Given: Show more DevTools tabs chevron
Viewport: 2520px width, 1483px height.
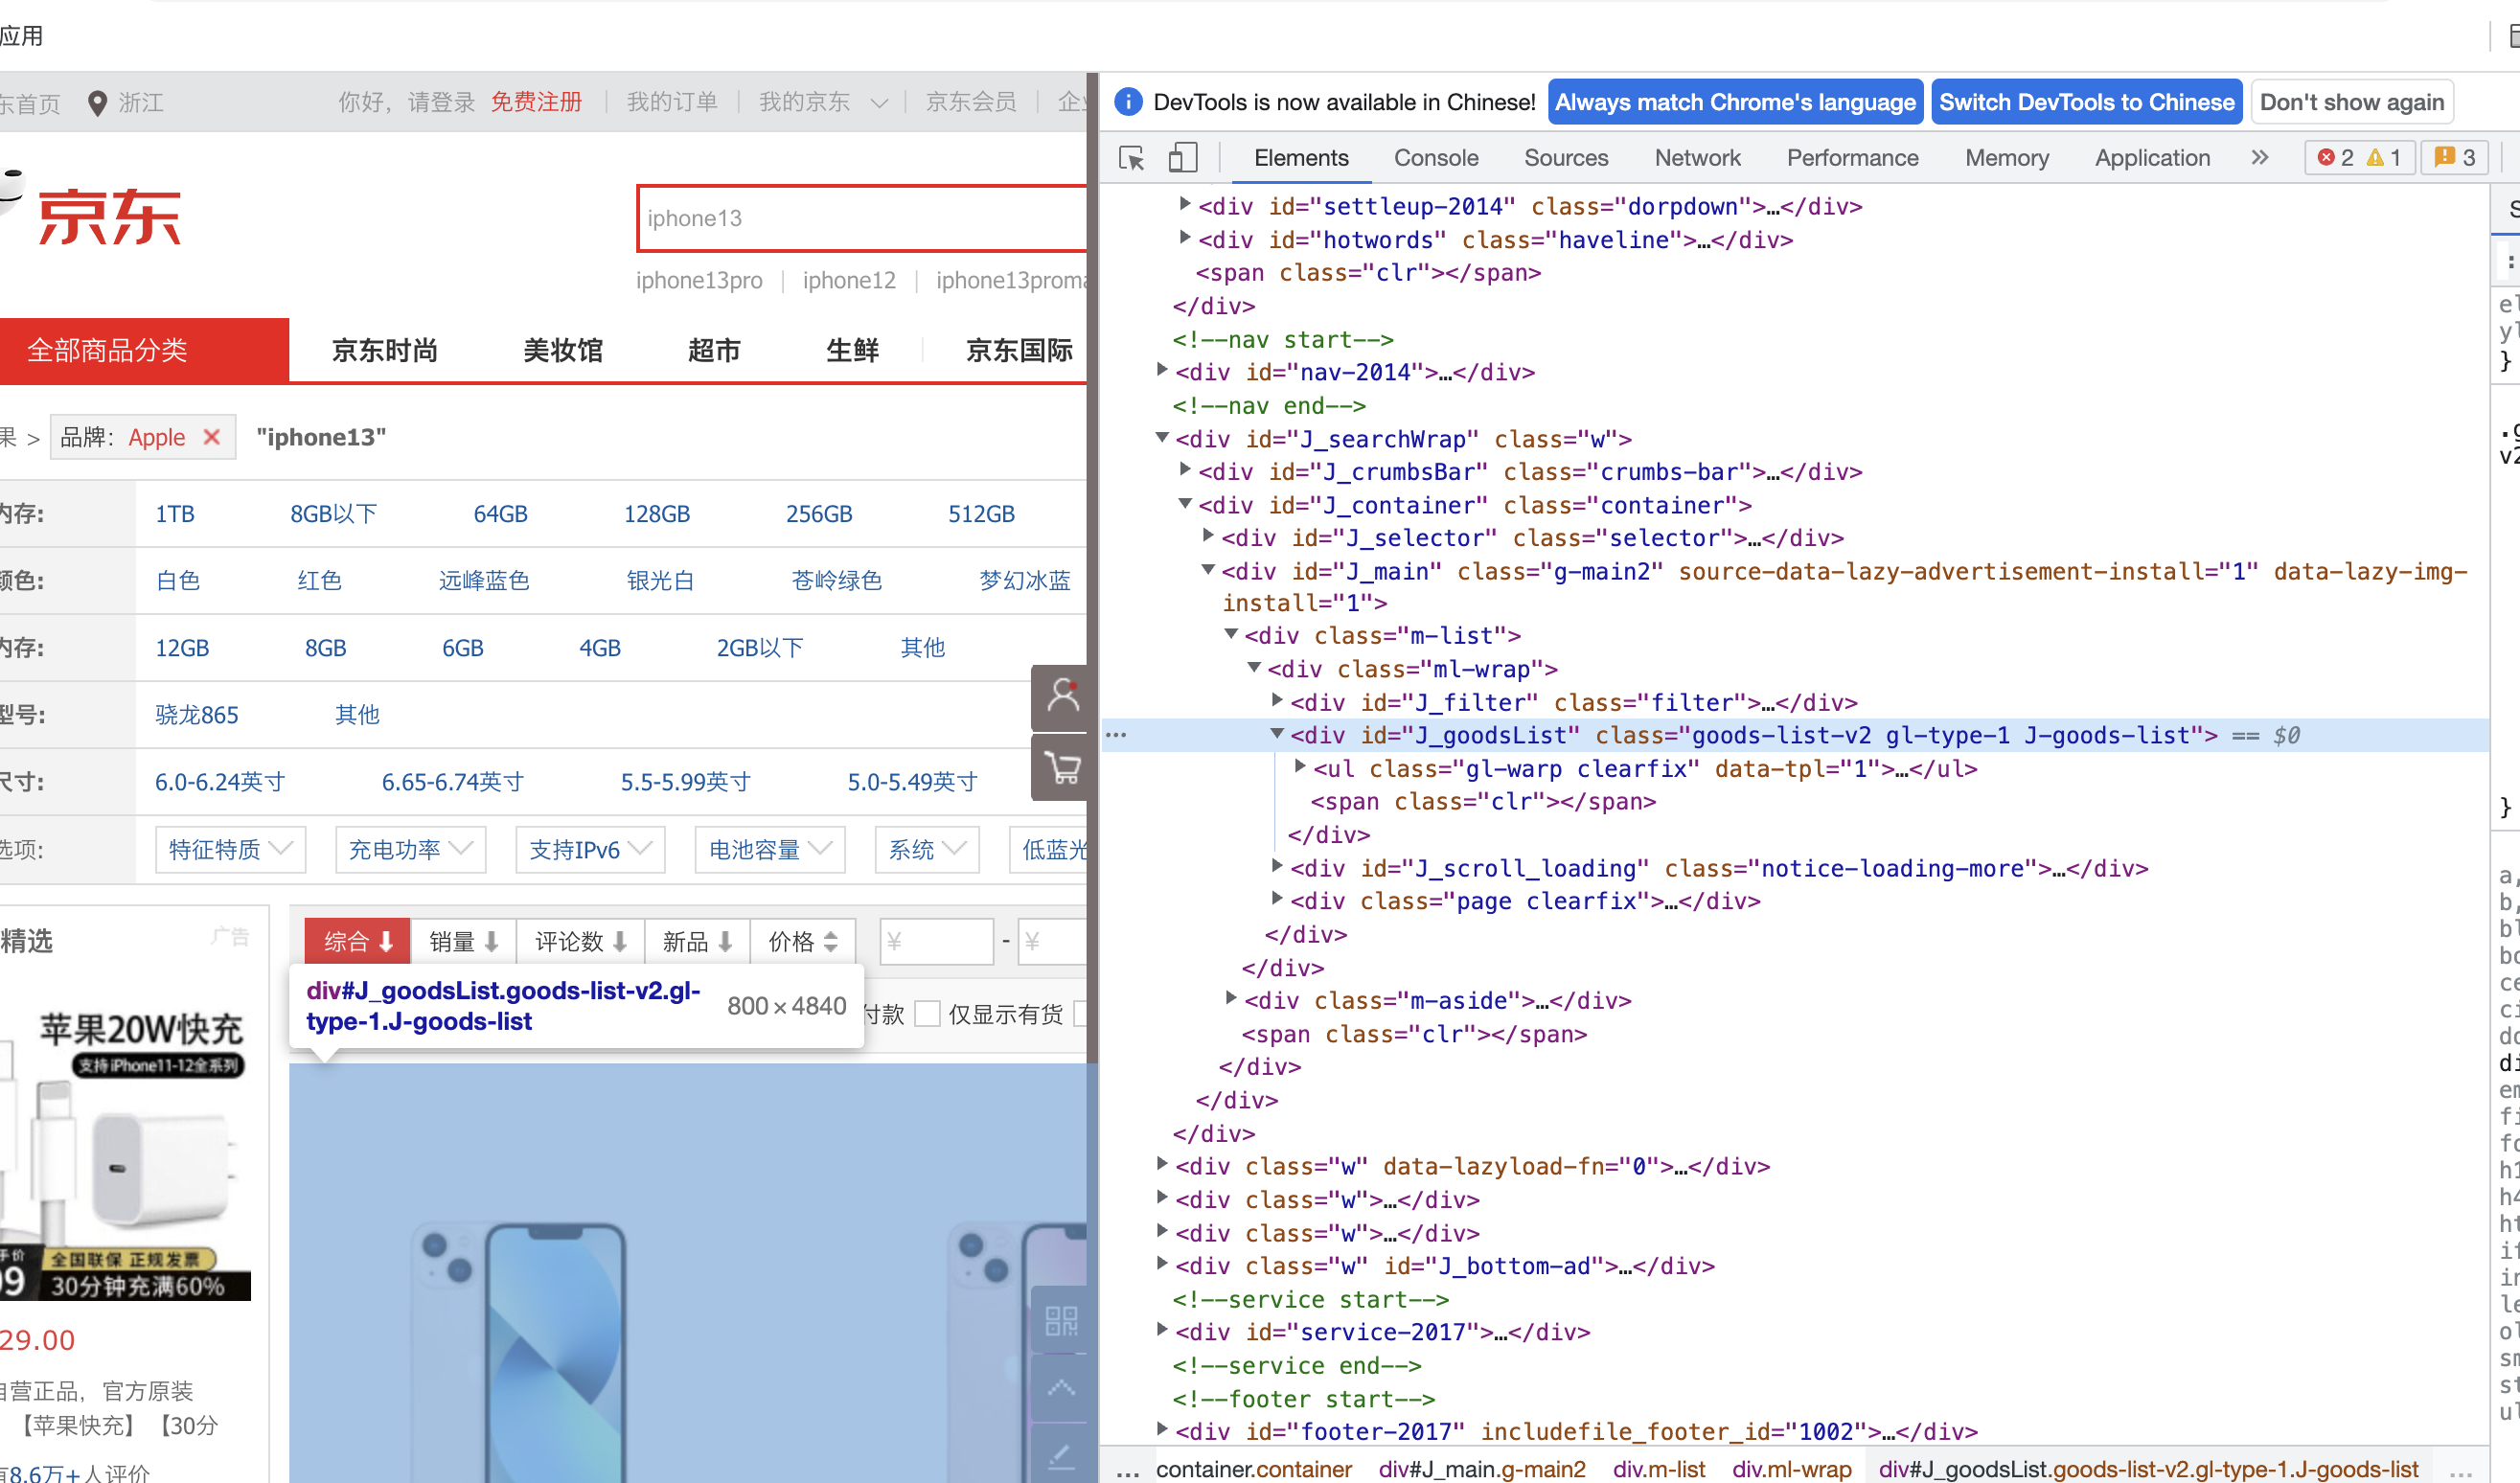Looking at the screenshot, I should tap(2259, 158).
